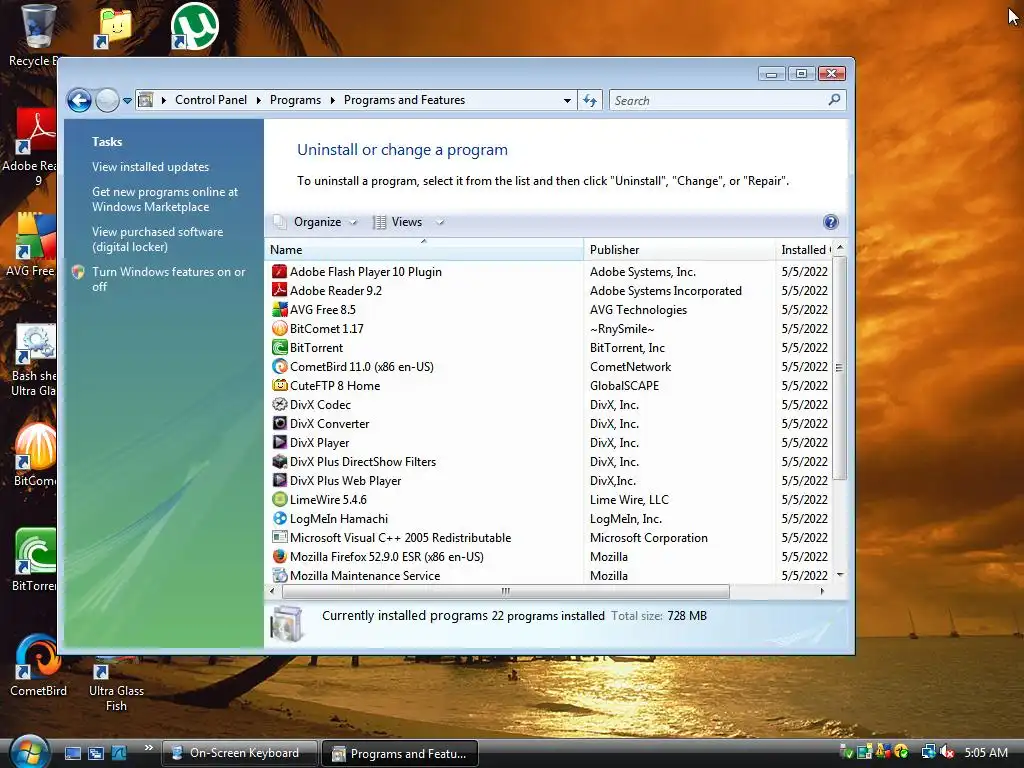
Task: Select the Adobe Reader 9.2 list icon
Action: pyautogui.click(x=280, y=291)
